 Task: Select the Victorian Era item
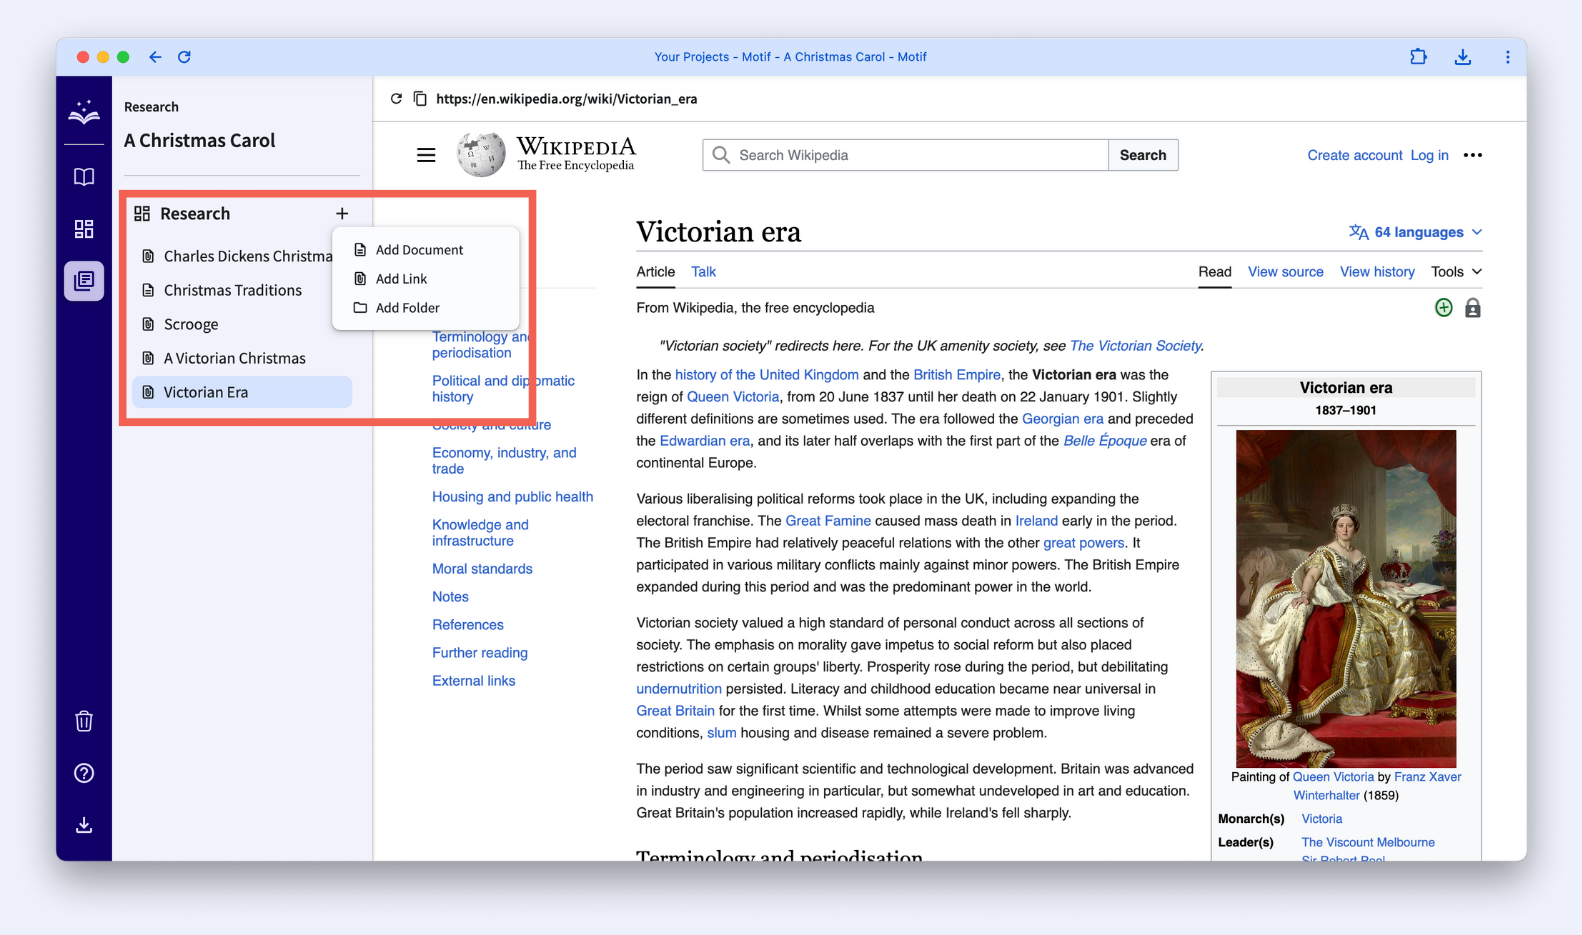click(242, 392)
